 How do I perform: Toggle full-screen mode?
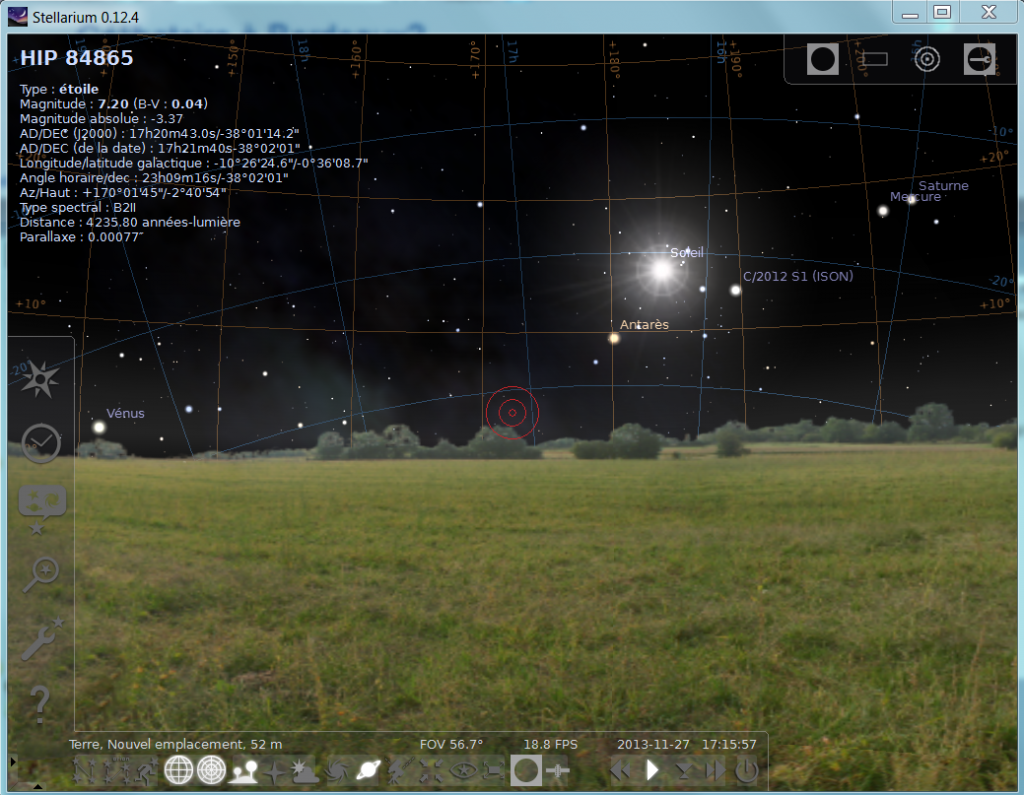click(x=494, y=771)
